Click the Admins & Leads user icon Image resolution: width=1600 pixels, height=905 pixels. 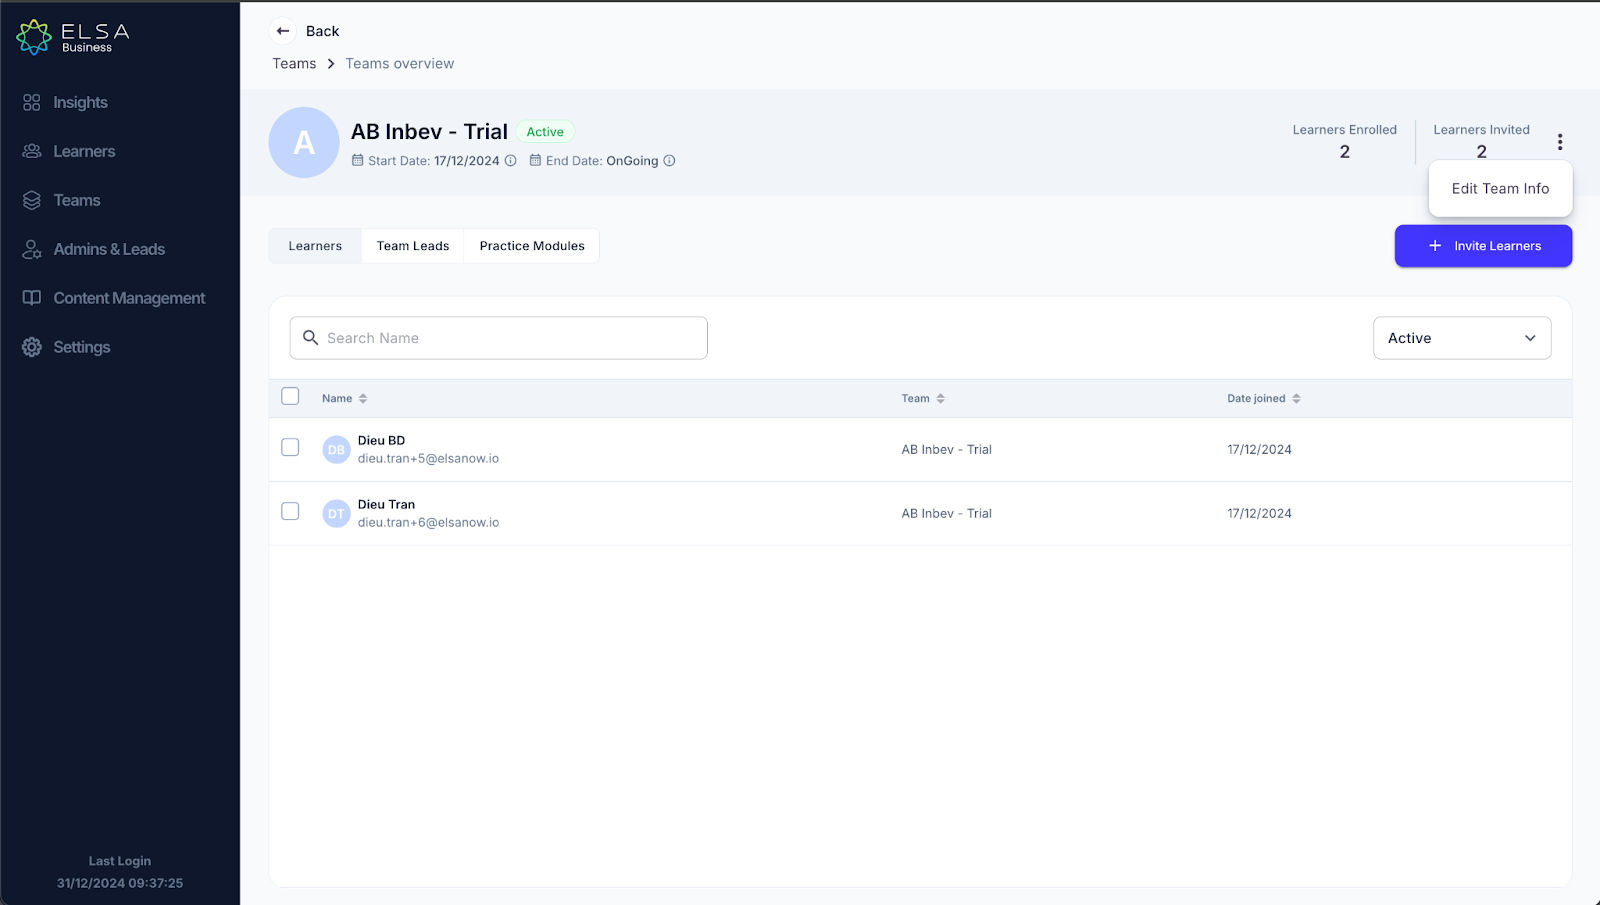click(x=32, y=249)
